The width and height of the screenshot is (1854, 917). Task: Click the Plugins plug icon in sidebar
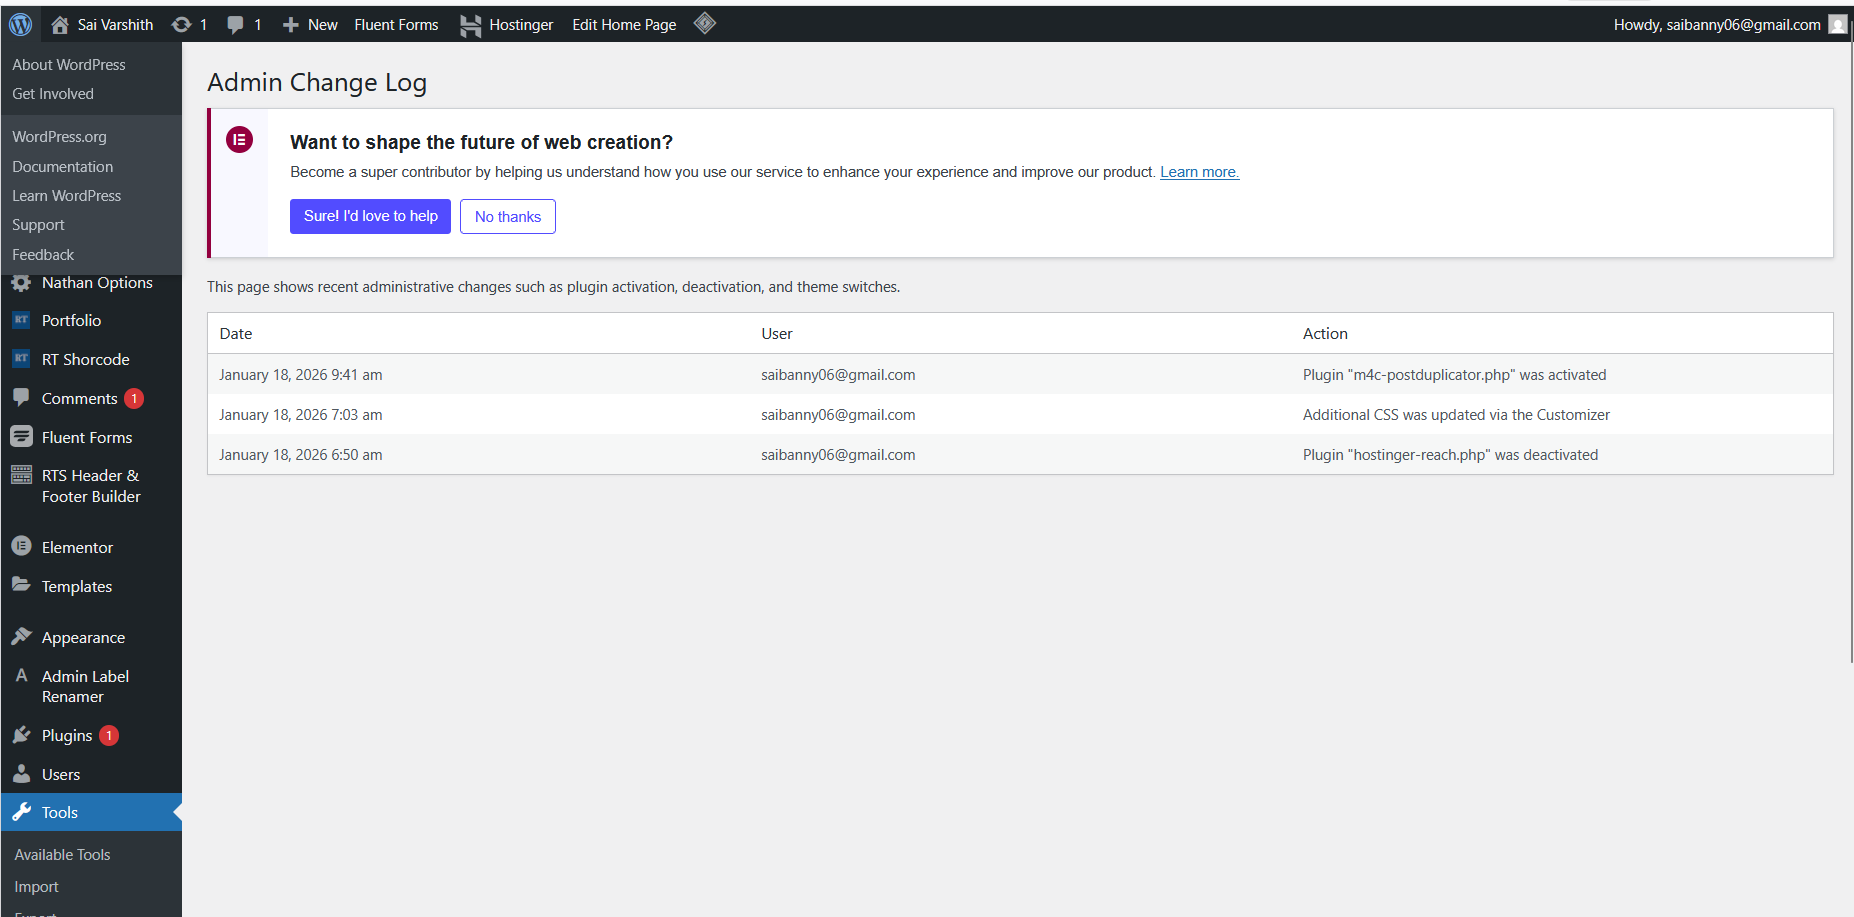coord(21,735)
